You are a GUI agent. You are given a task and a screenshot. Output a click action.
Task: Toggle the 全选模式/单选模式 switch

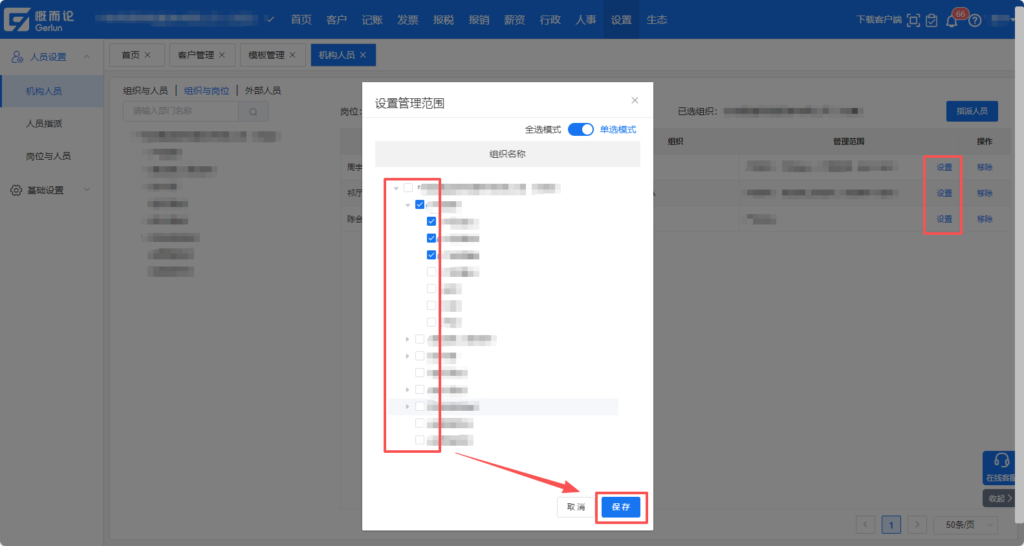[581, 129]
